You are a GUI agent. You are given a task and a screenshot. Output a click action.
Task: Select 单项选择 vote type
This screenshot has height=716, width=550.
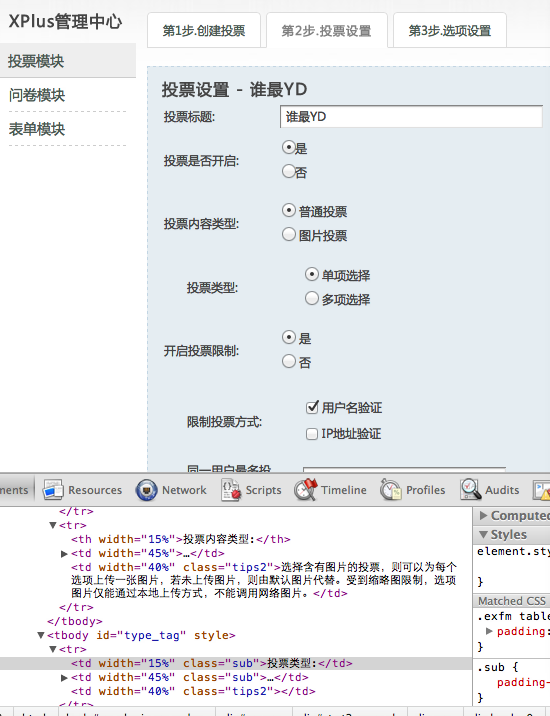point(312,274)
